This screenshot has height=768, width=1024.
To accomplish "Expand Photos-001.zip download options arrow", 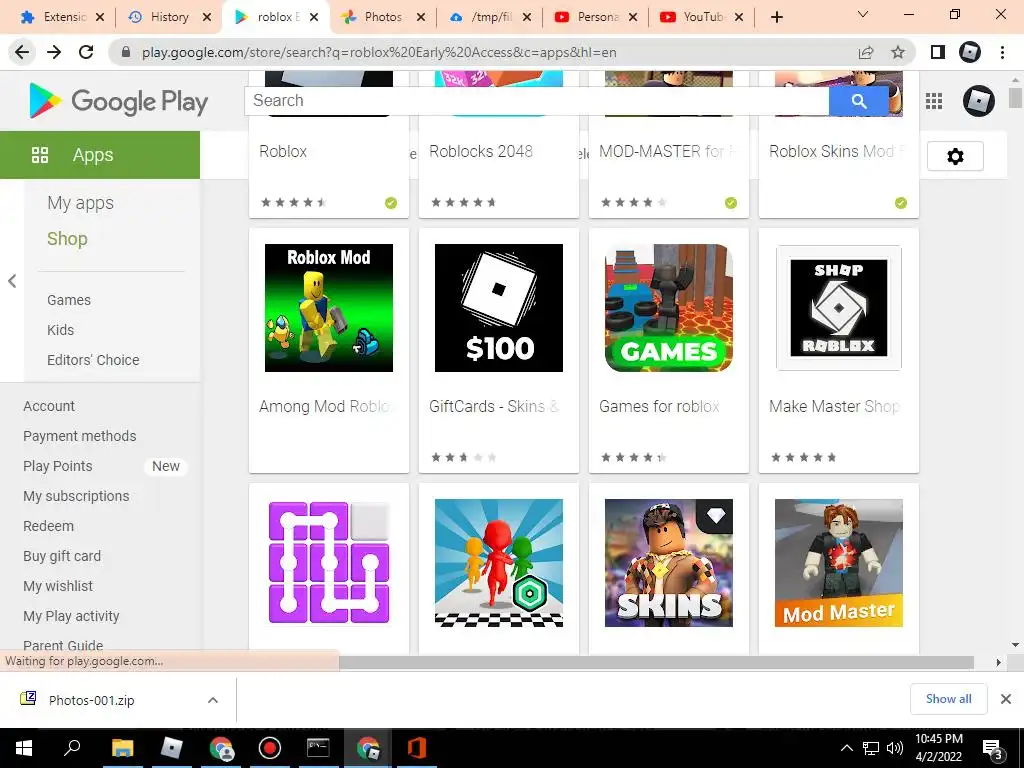I will pyautogui.click(x=213, y=700).
